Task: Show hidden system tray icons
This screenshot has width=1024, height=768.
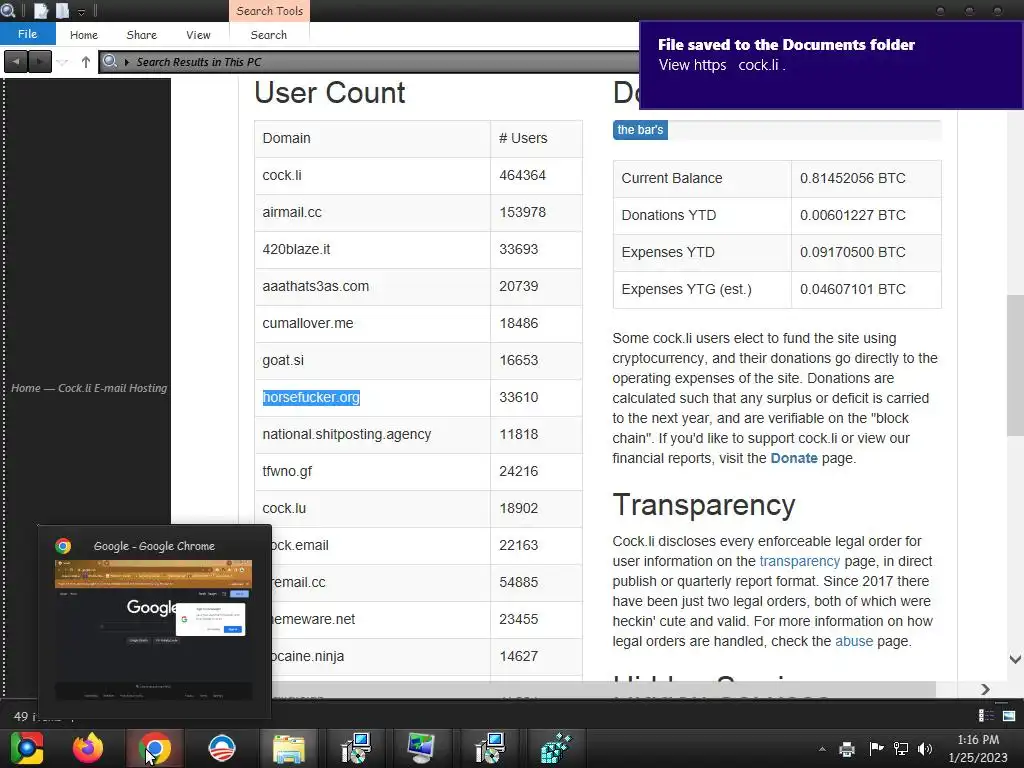Action: pyautogui.click(x=822, y=749)
